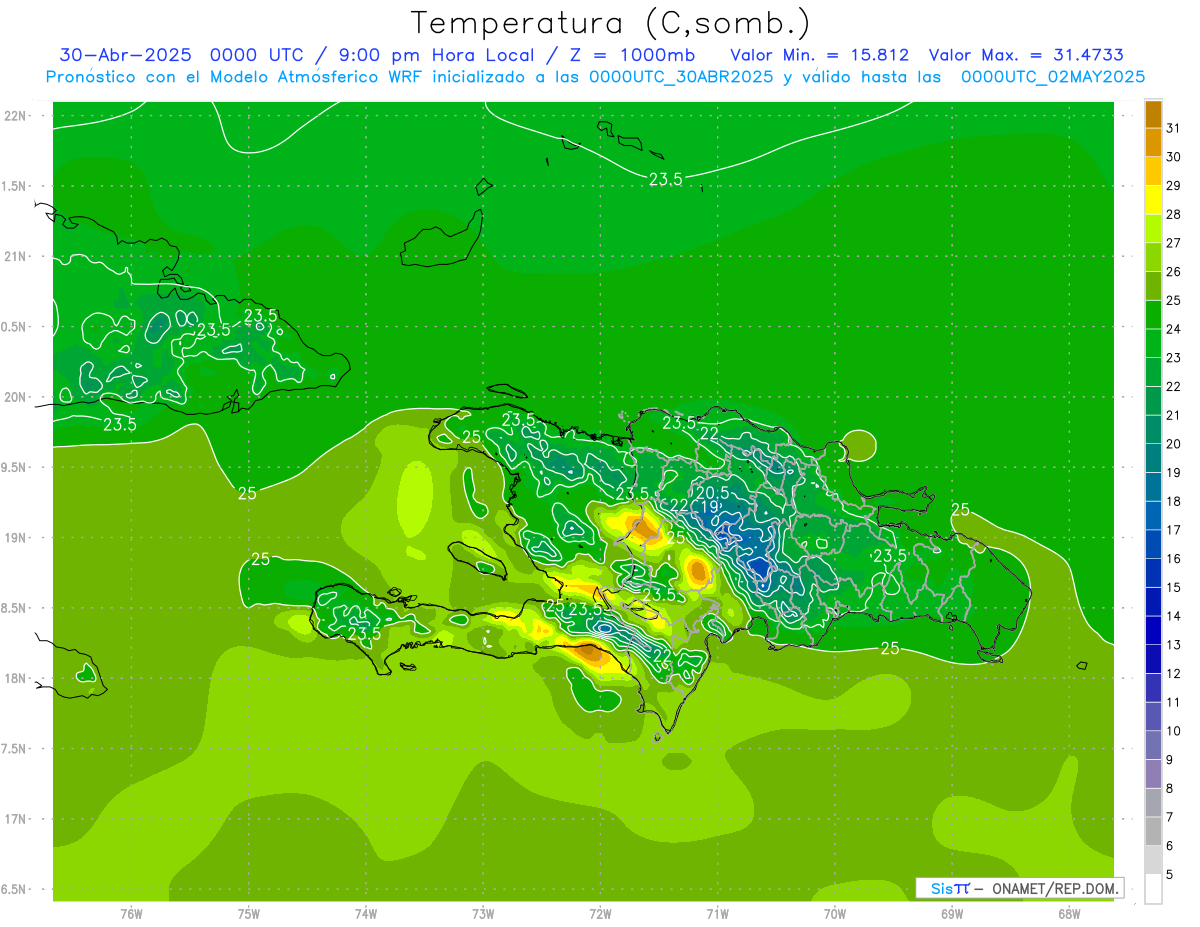The height and width of the screenshot is (927, 1200).
Task: Select the Valor Min. = 15.812 text
Action: (x=820, y=54)
